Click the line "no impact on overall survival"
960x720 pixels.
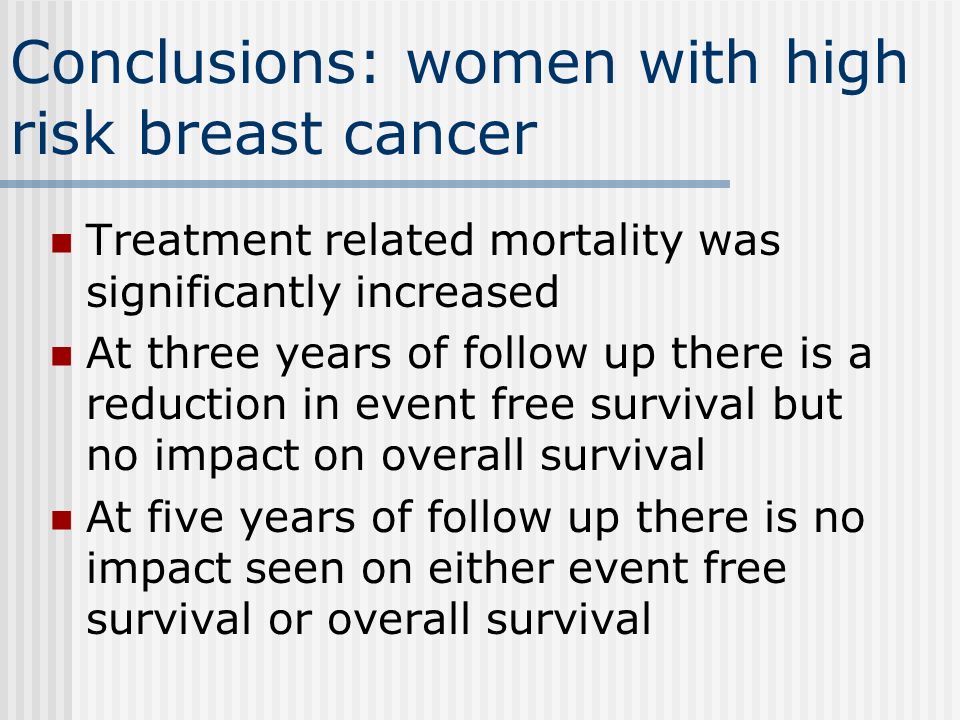click(396, 457)
